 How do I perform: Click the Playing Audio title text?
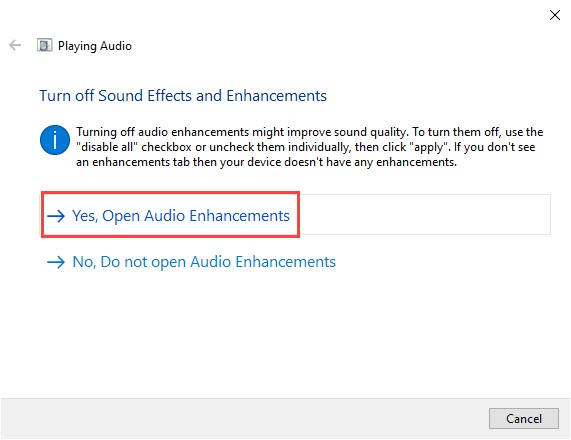click(95, 46)
